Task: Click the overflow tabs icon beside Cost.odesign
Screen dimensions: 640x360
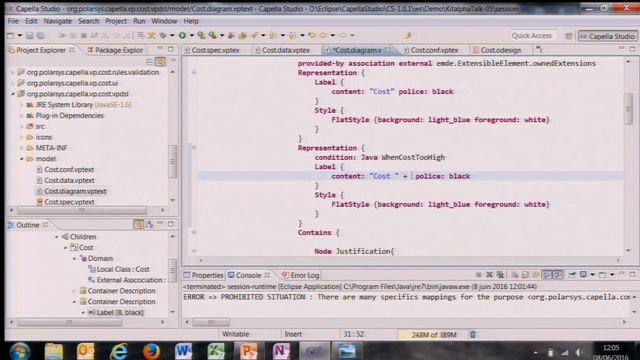Action: pyautogui.click(x=539, y=50)
